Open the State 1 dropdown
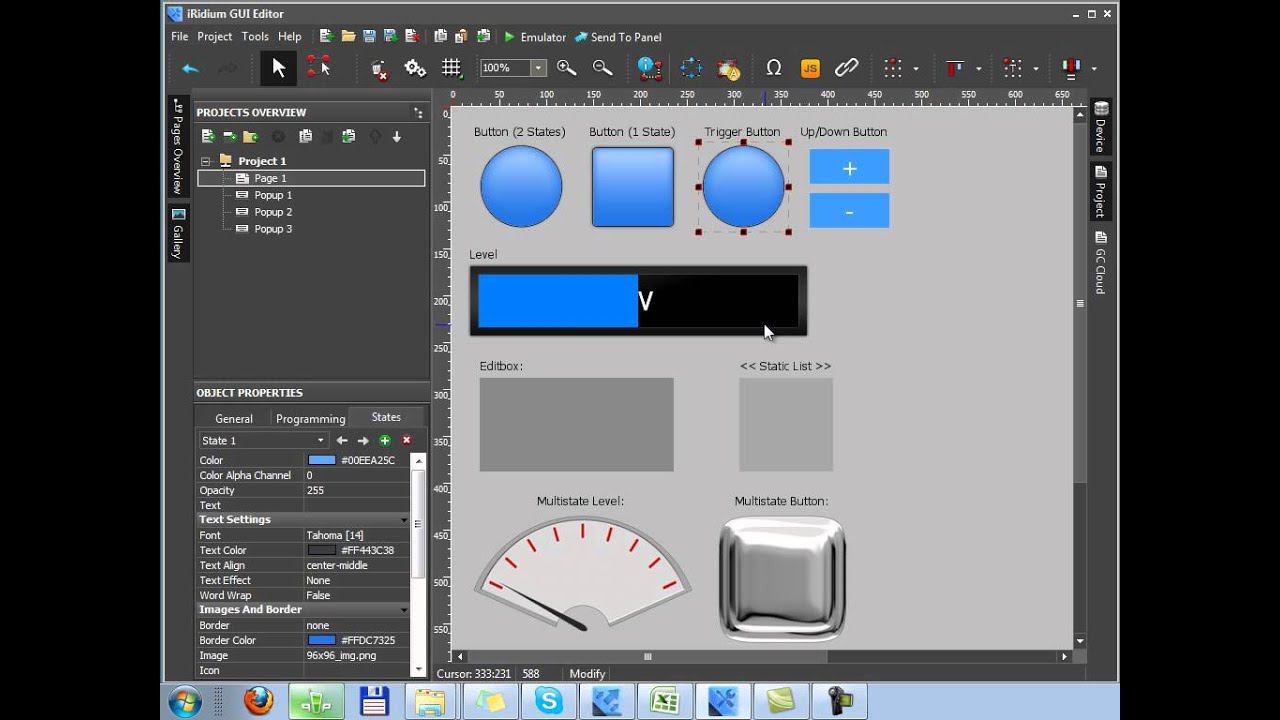This screenshot has width=1280, height=720. 320,441
